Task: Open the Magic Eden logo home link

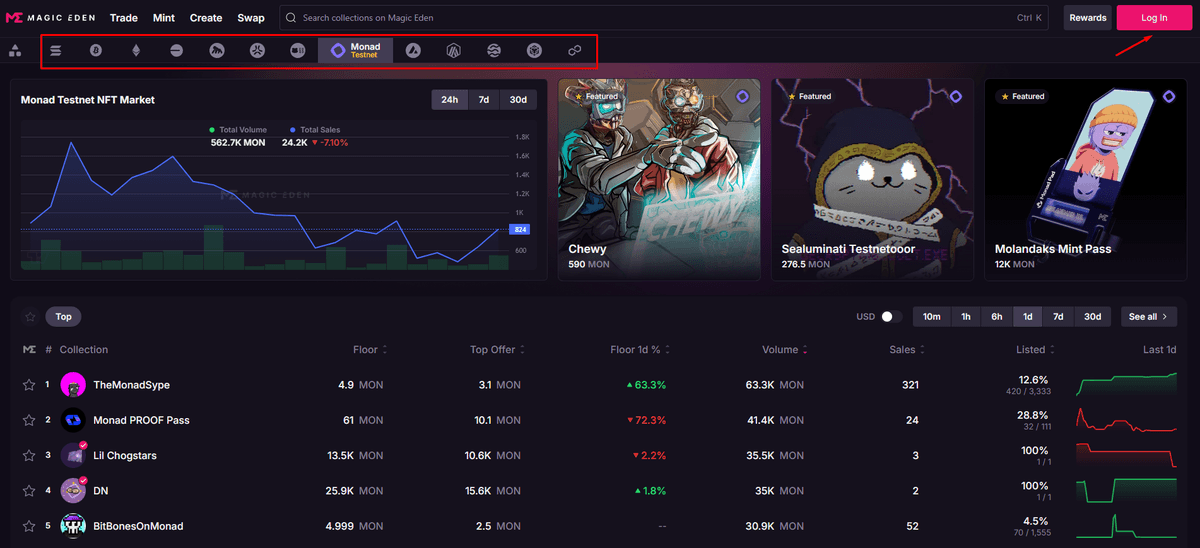Action: click(x=52, y=18)
